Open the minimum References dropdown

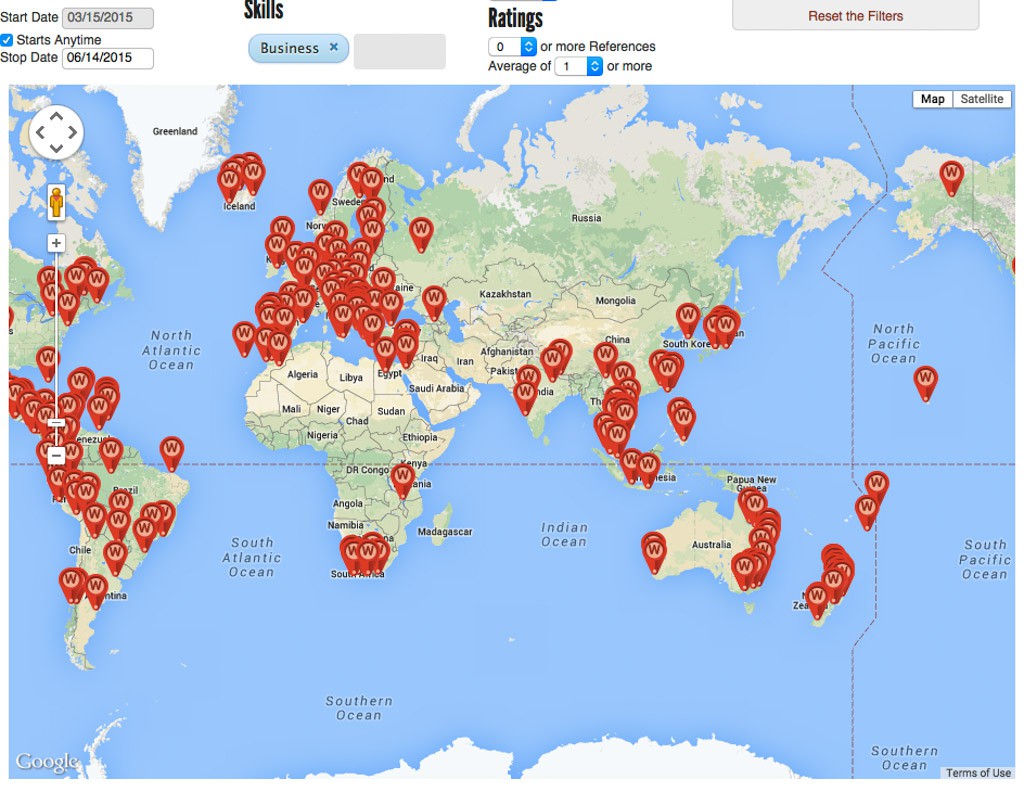coord(513,46)
